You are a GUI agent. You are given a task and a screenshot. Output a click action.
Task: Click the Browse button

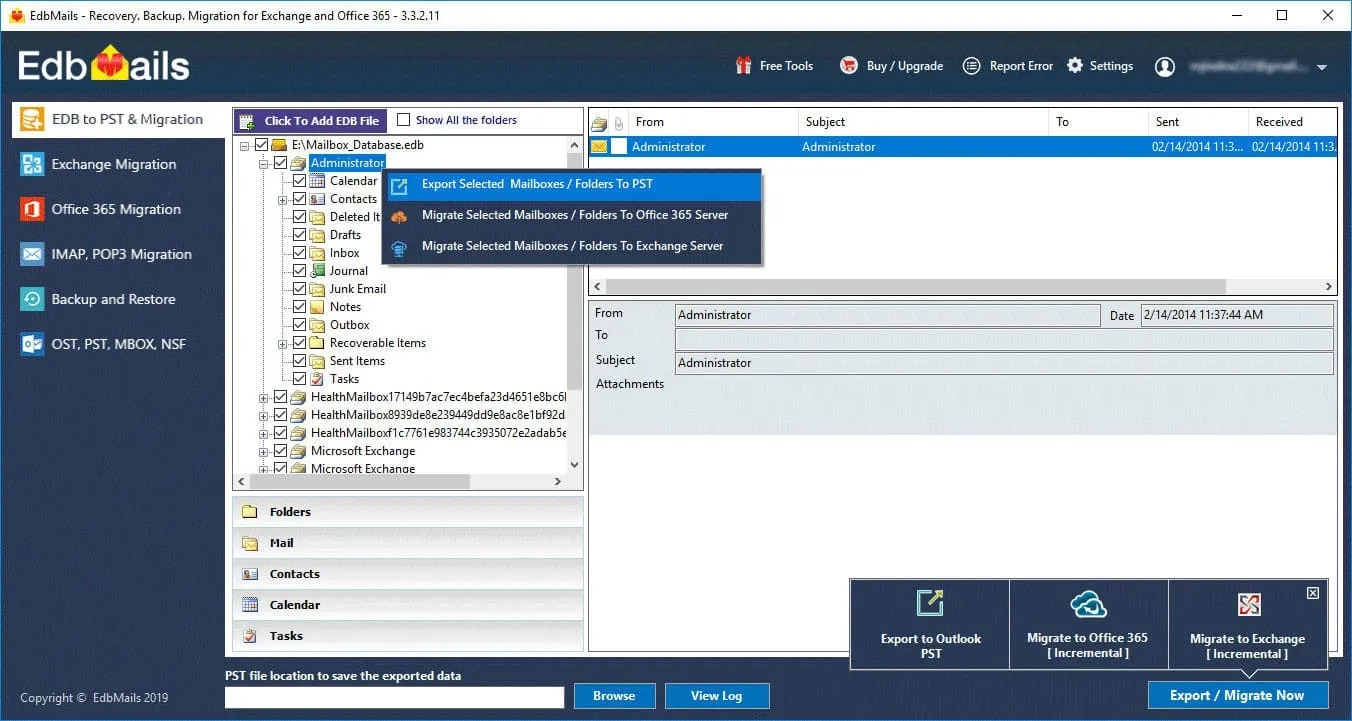[614, 696]
